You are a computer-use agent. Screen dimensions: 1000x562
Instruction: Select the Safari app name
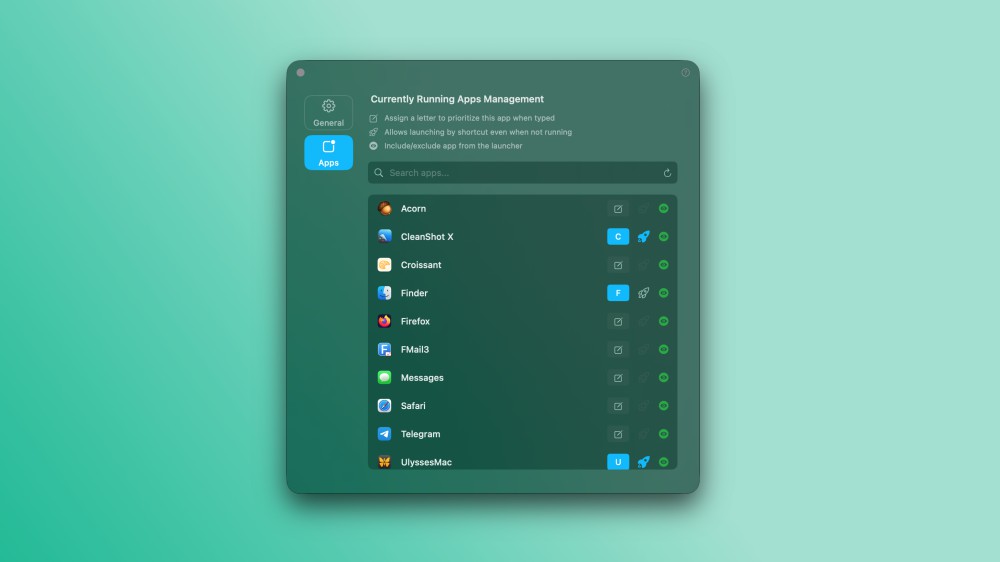click(x=413, y=406)
